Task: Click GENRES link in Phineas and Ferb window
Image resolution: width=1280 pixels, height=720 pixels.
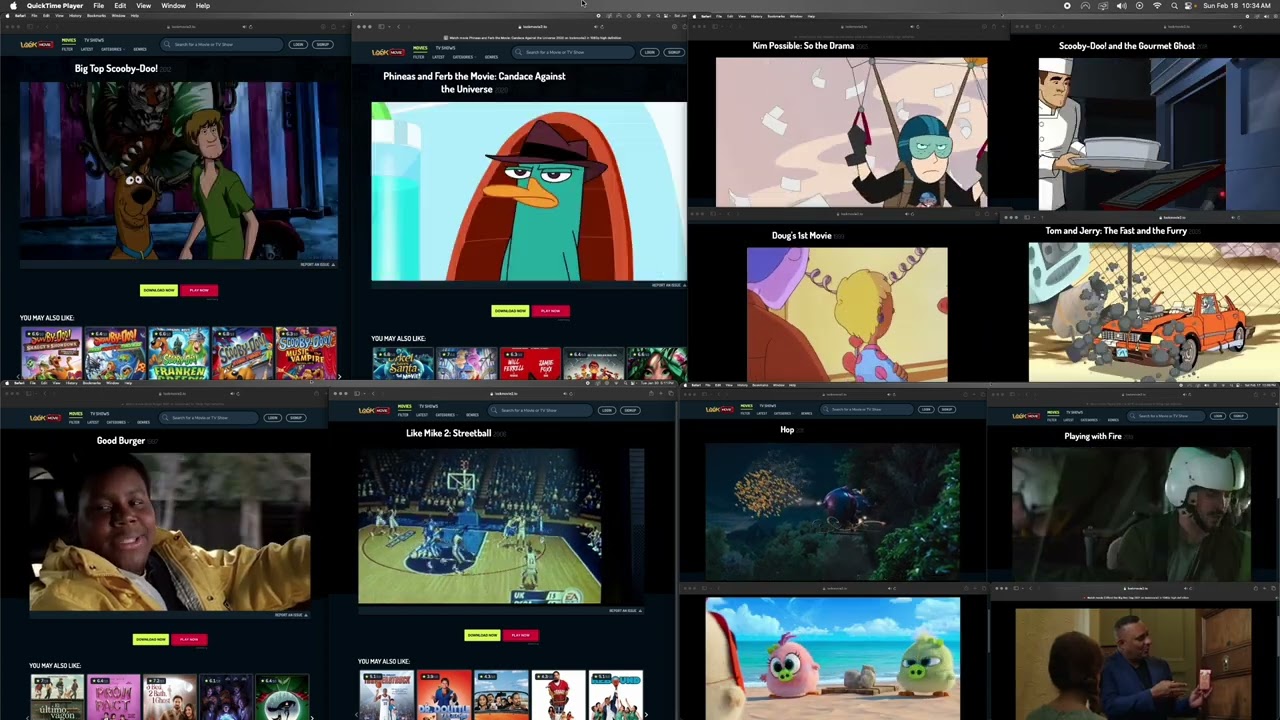Action: (489, 57)
